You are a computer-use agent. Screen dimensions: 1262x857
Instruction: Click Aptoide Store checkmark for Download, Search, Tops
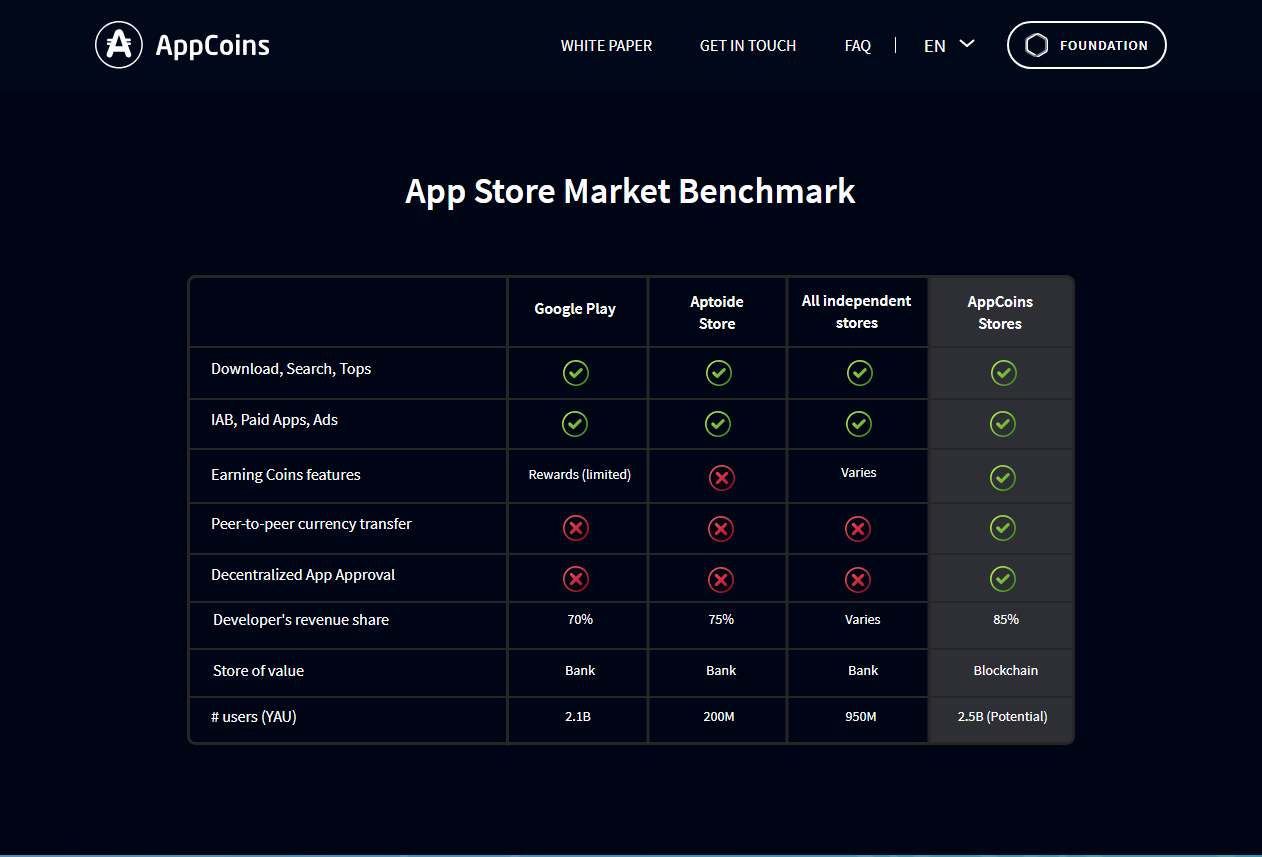pyautogui.click(x=718, y=373)
